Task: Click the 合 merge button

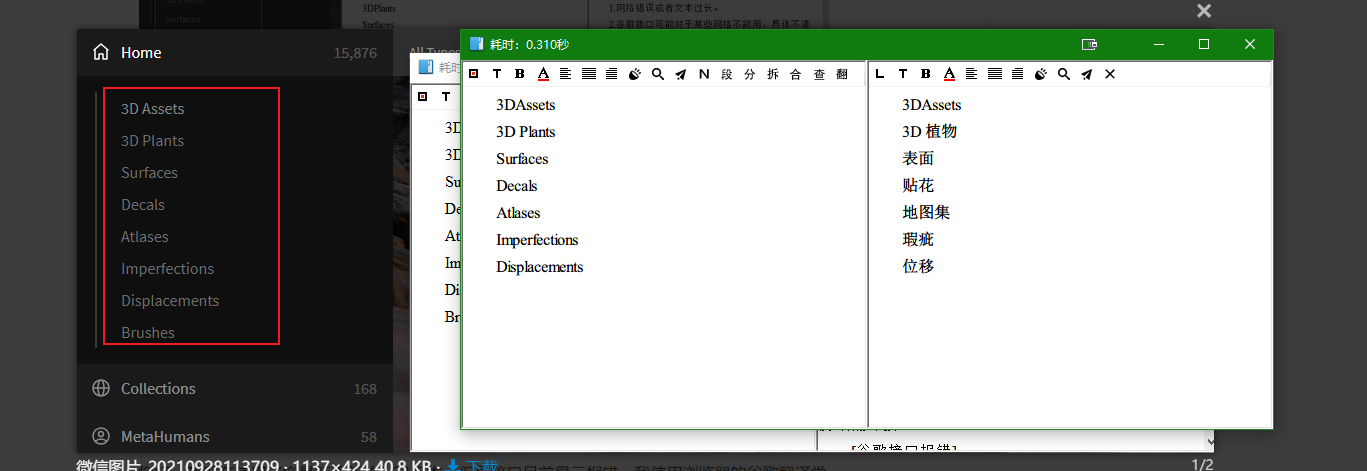Action: pos(796,74)
